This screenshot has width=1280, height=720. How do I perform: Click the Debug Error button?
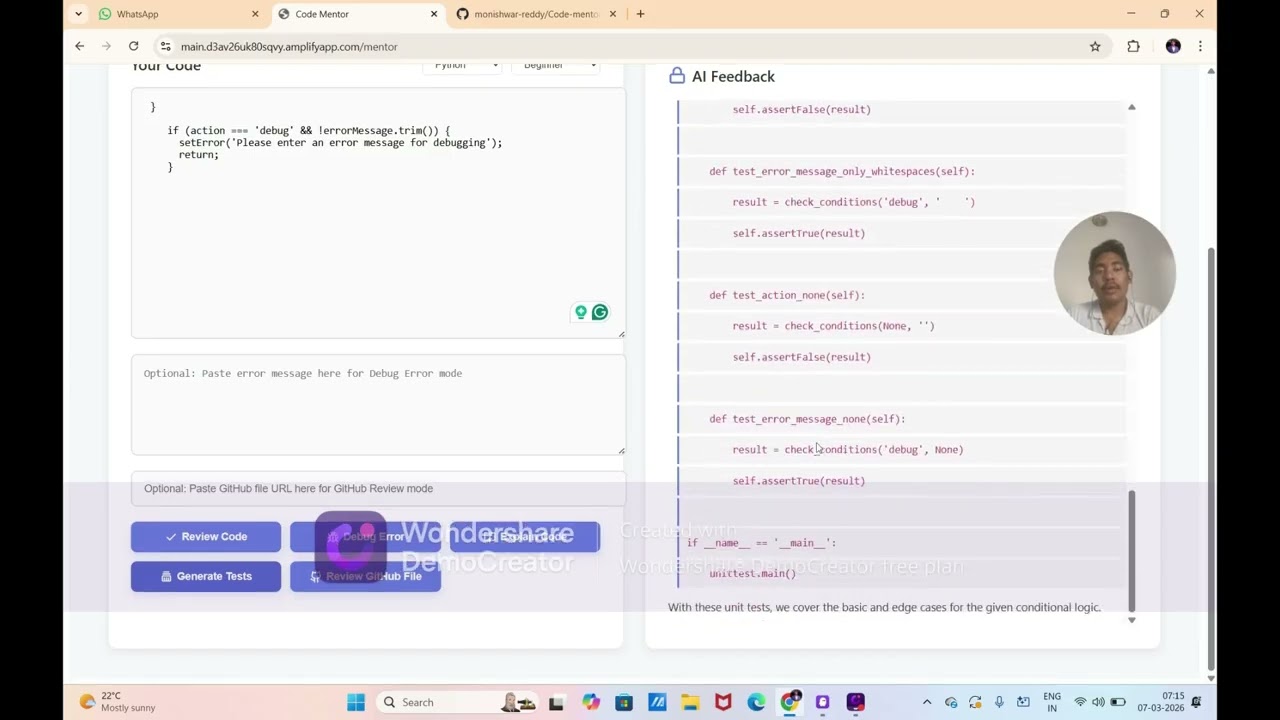coord(365,537)
